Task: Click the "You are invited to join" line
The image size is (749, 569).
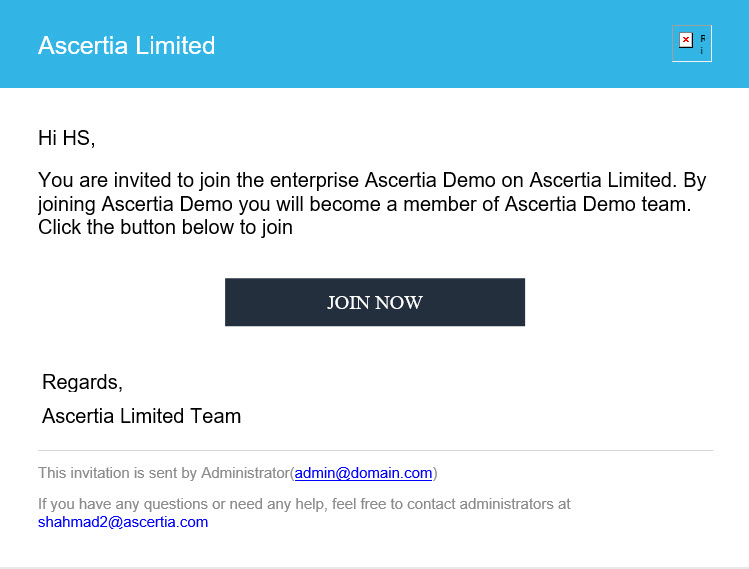Action: [x=140, y=181]
